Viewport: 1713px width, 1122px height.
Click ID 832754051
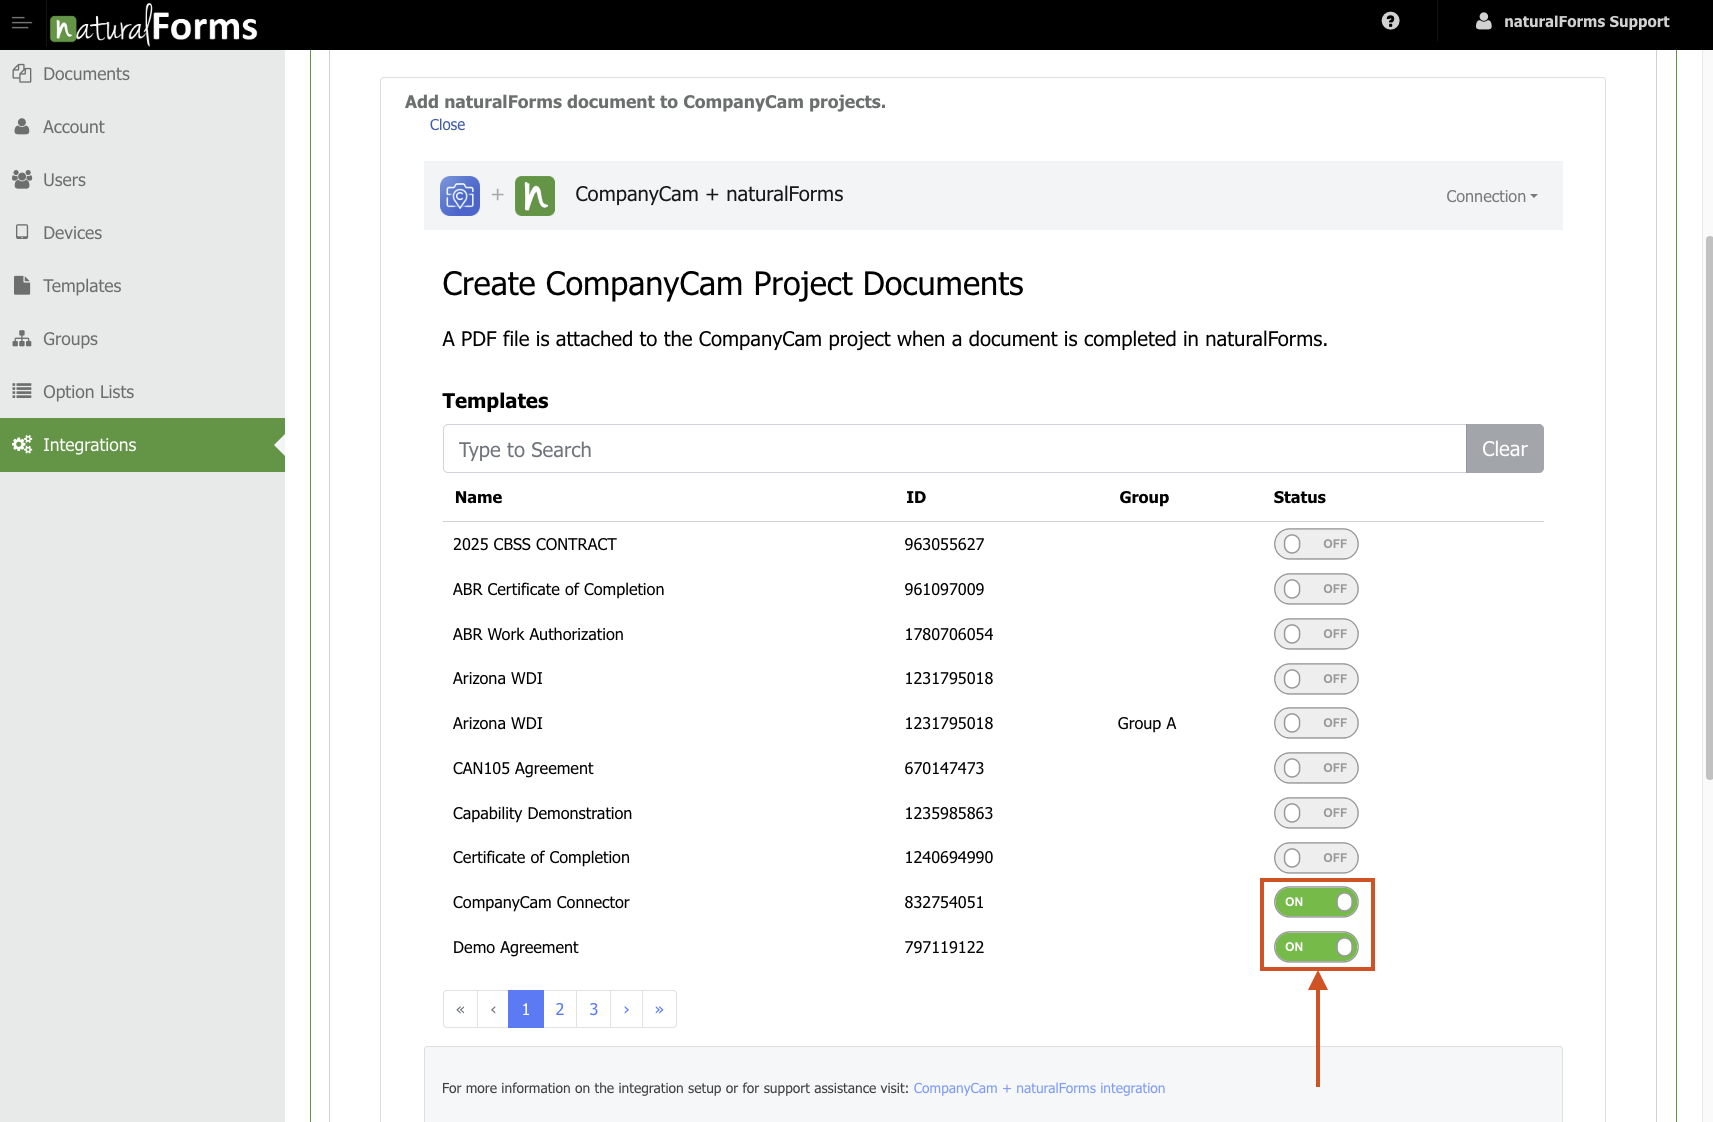click(x=944, y=902)
